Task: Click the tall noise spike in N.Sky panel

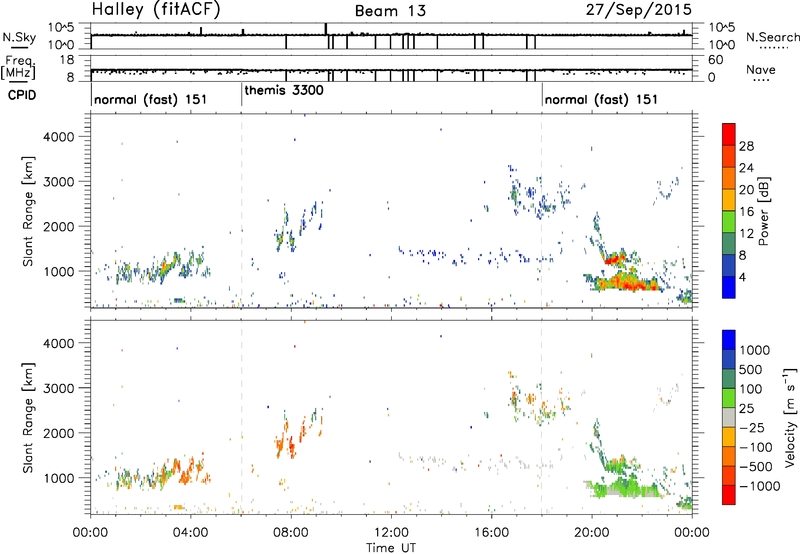Action: tap(326, 29)
